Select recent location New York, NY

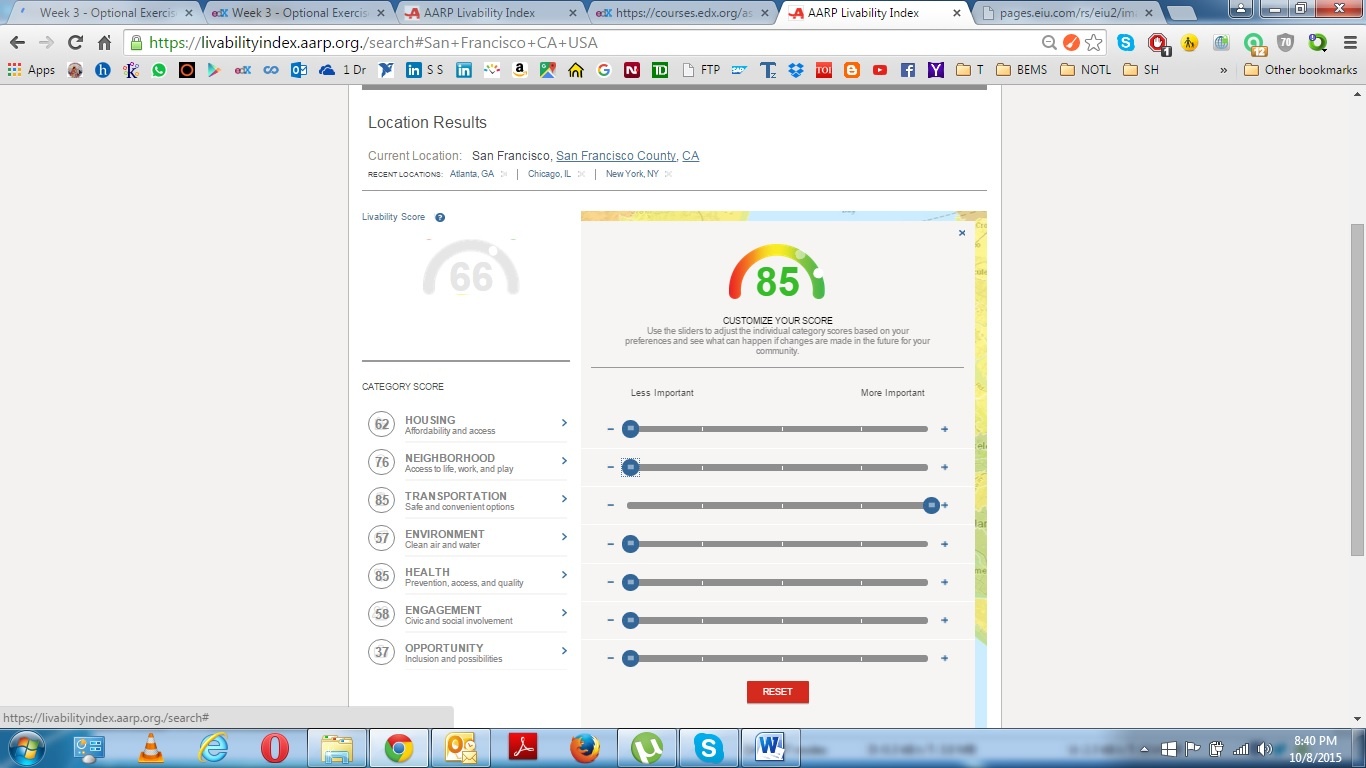[632, 174]
